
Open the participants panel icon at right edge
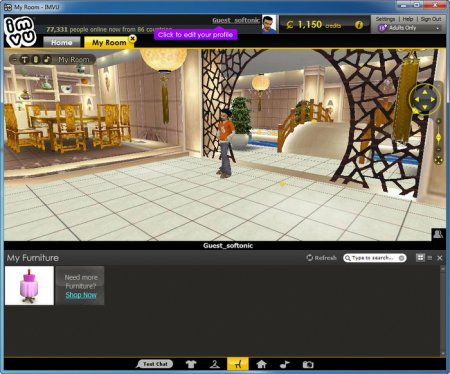click(x=438, y=234)
